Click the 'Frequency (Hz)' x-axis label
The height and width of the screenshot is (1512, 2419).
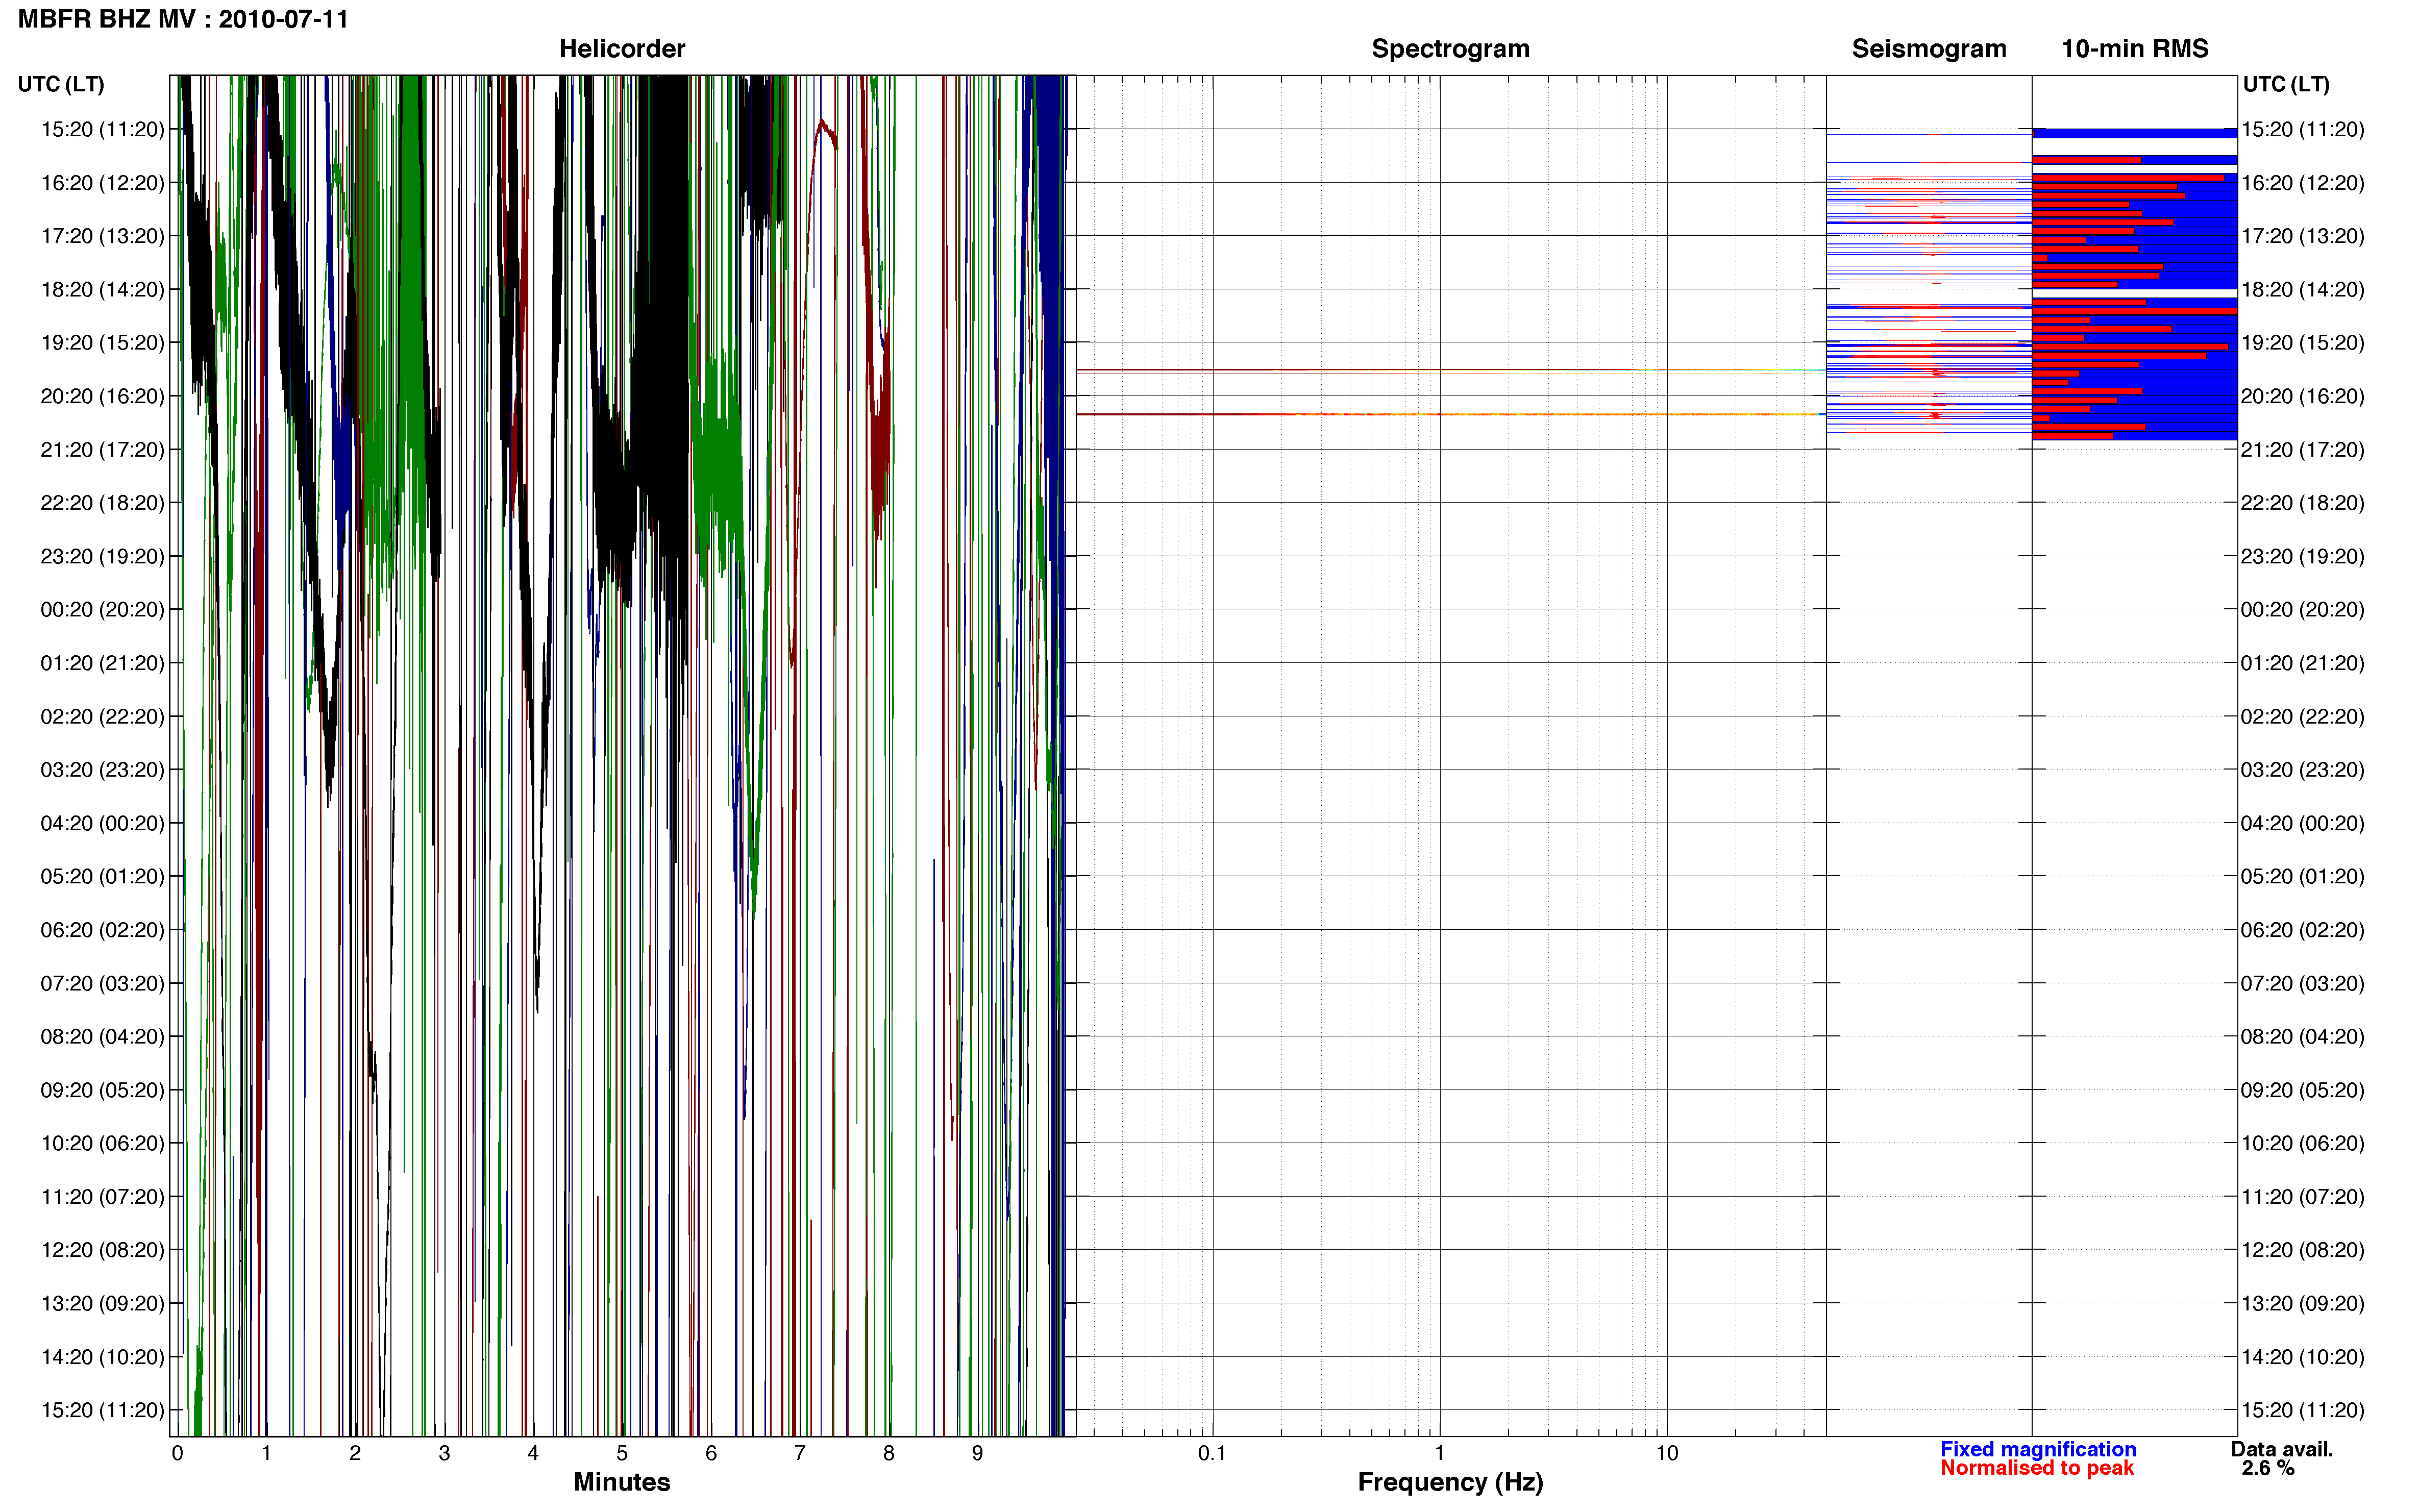click(1450, 1482)
